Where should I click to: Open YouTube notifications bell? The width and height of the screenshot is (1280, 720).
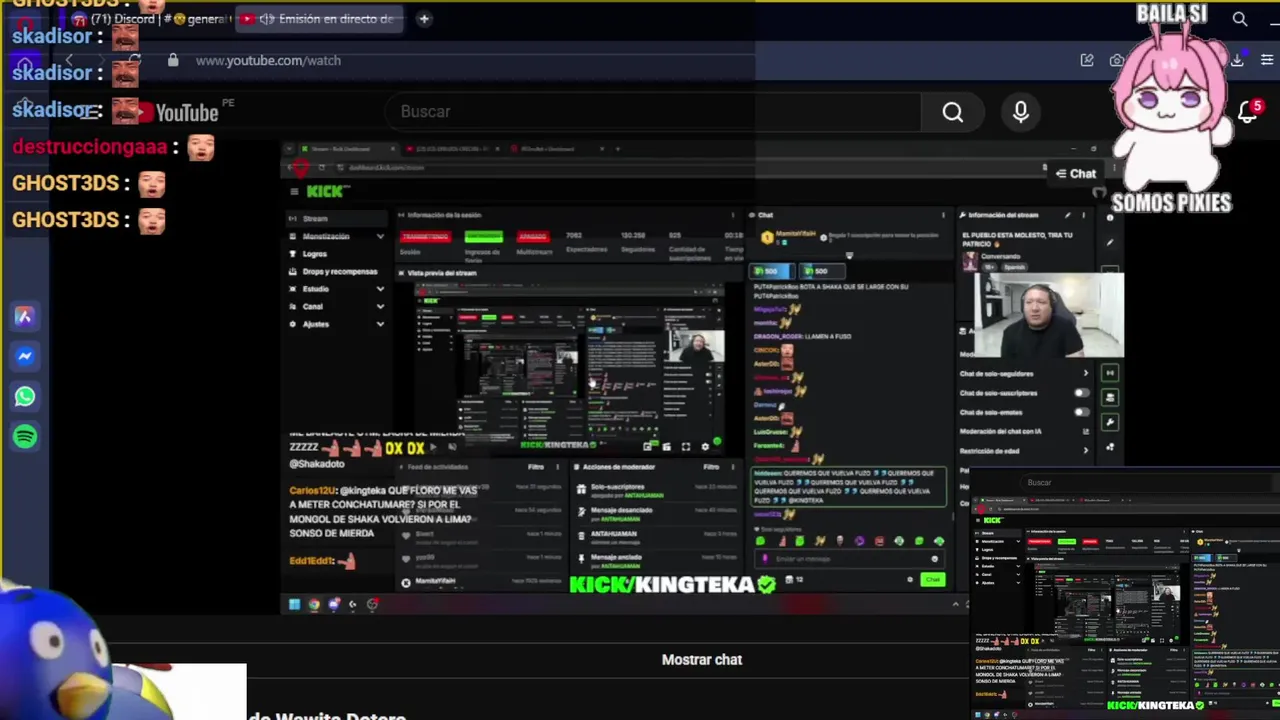point(1247,112)
